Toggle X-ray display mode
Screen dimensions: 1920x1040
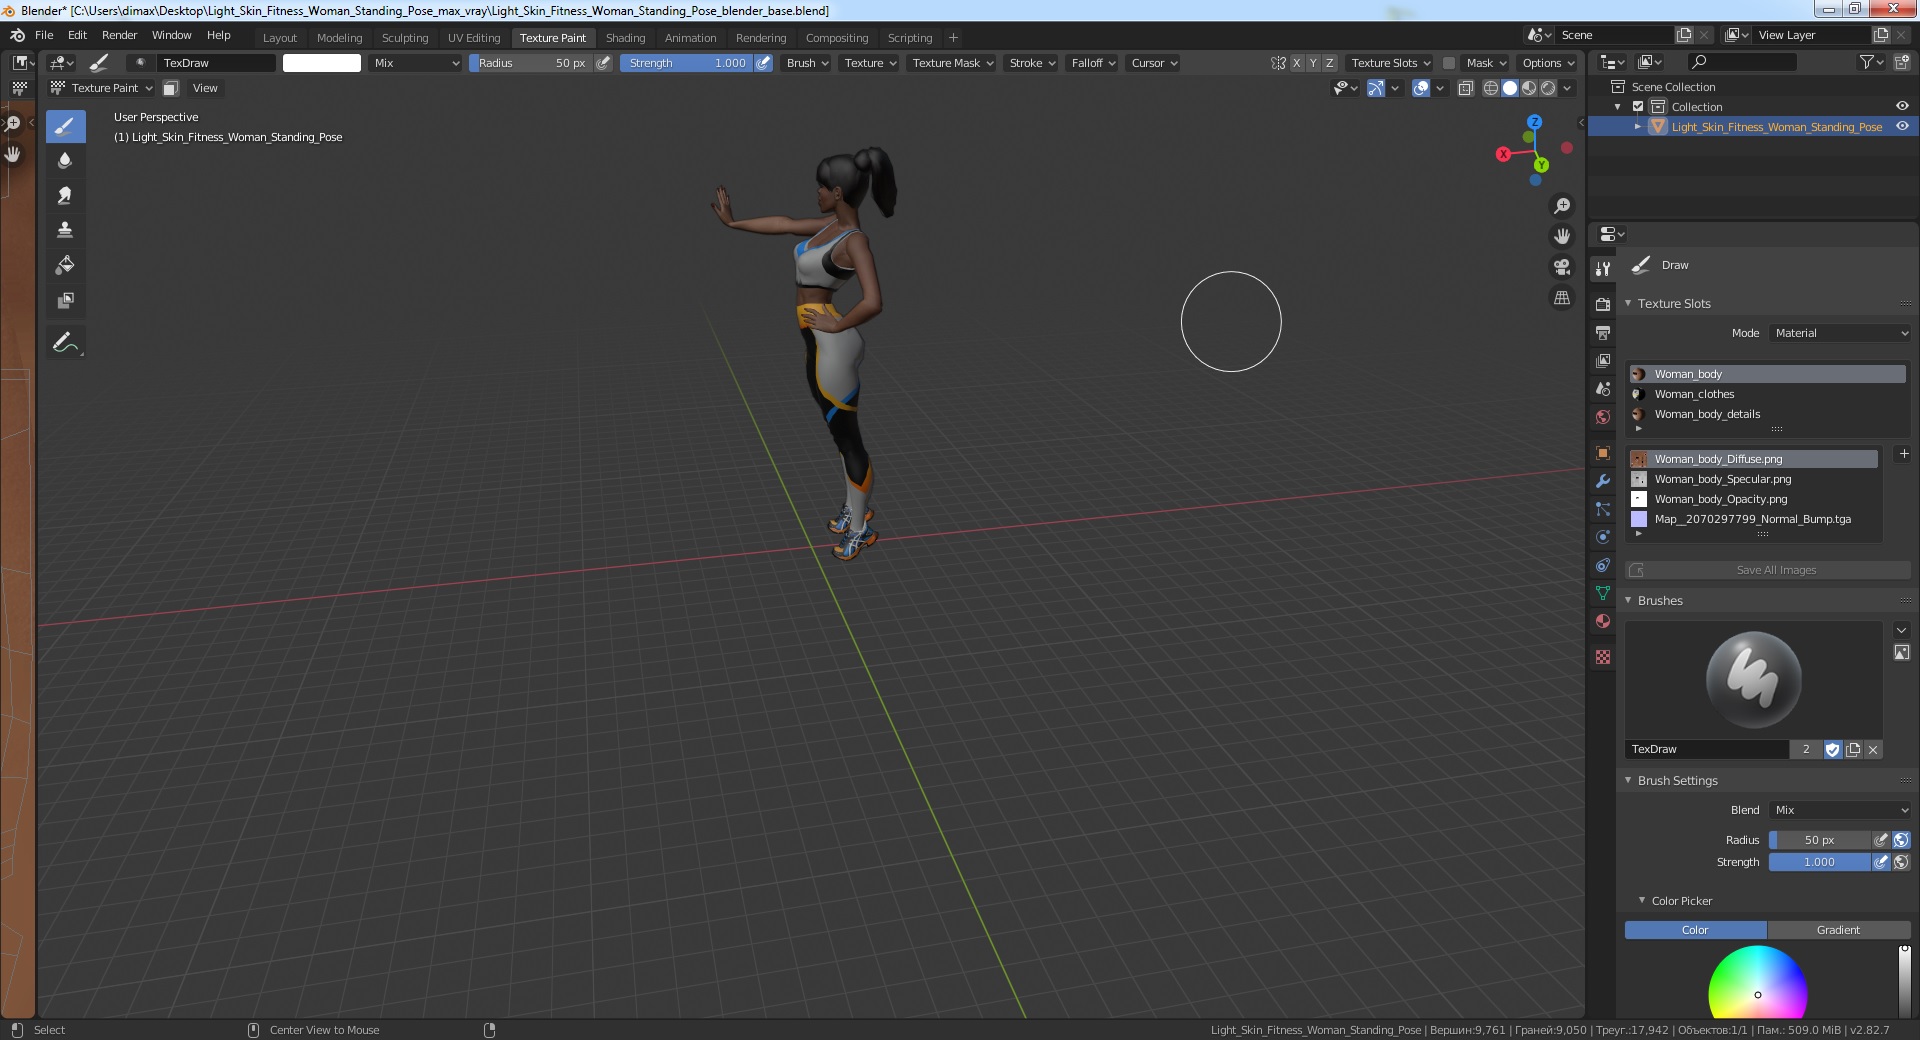pos(1465,88)
